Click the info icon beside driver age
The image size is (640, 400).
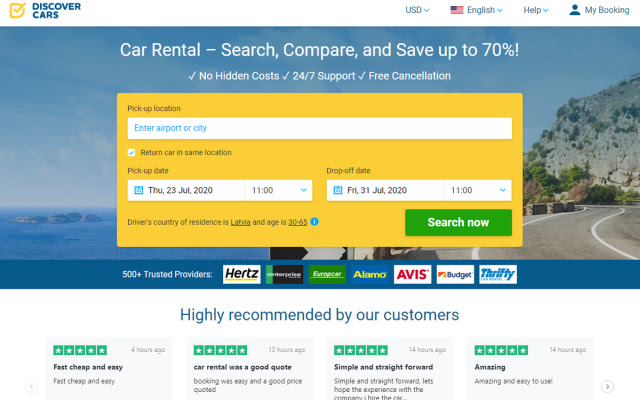(x=314, y=222)
